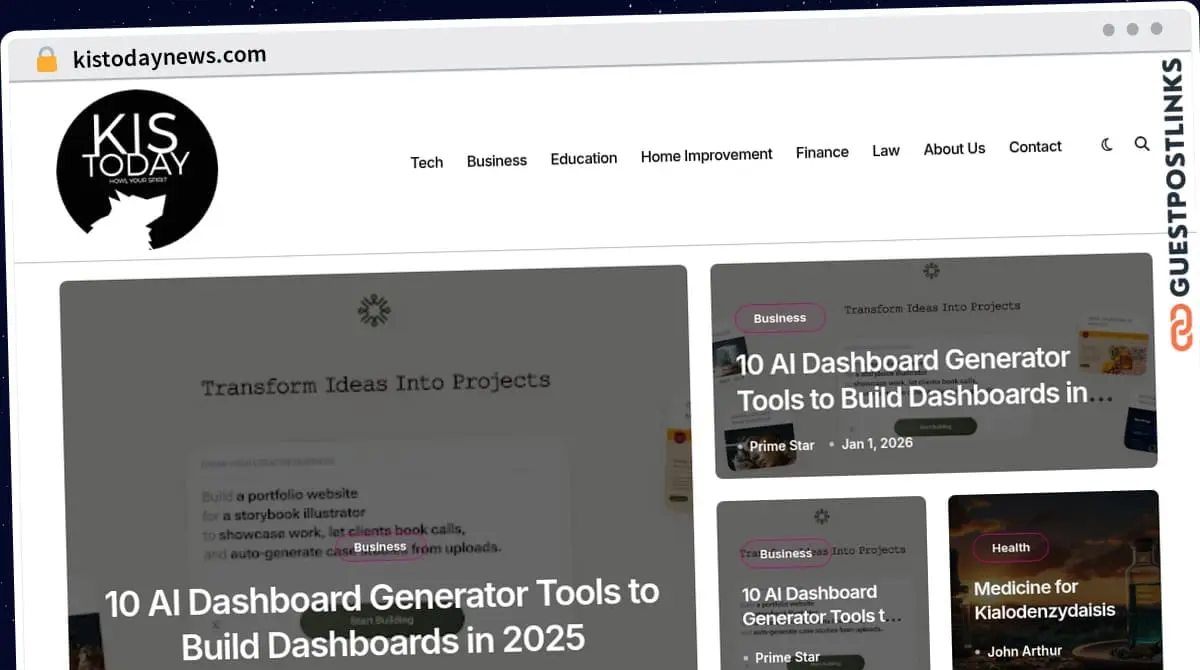The image size is (1200, 670).
Task: Open the Law category
Action: tap(885, 150)
